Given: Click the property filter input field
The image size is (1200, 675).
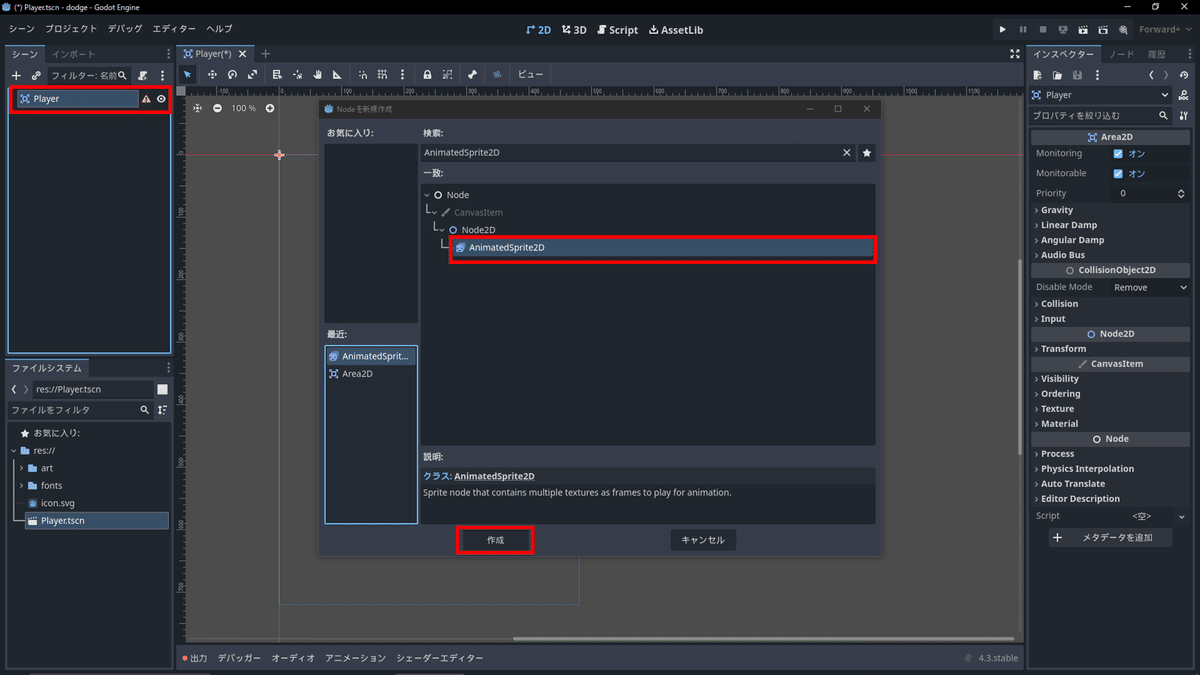Looking at the screenshot, I should click(x=1100, y=116).
